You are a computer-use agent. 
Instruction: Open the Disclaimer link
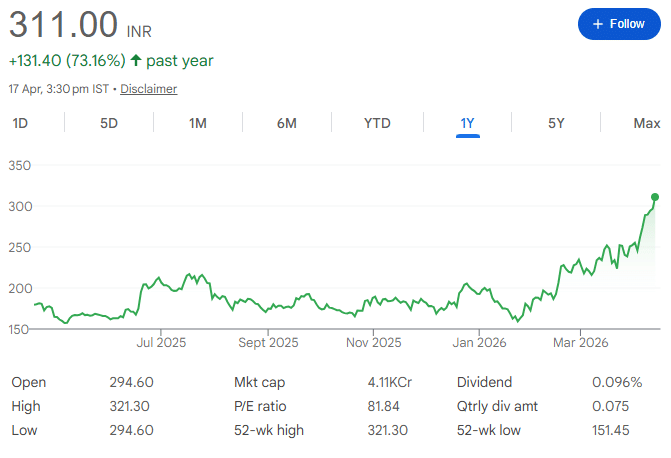point(149,89)
